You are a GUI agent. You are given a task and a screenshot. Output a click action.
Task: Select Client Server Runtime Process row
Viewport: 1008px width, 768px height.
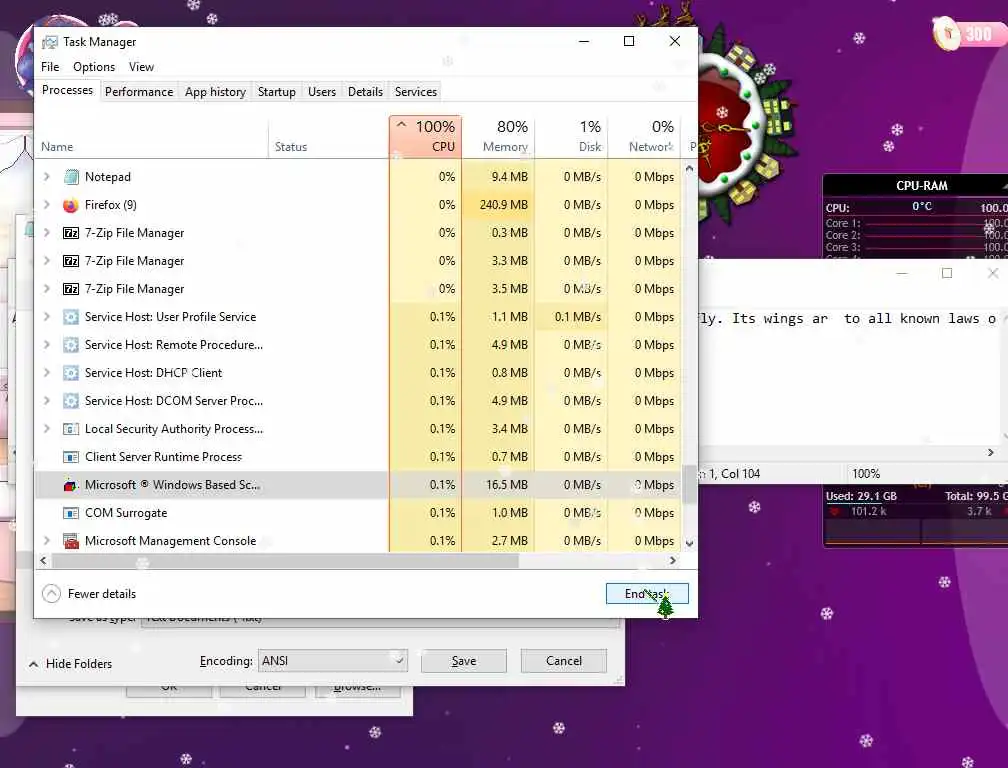coord(359,457)
